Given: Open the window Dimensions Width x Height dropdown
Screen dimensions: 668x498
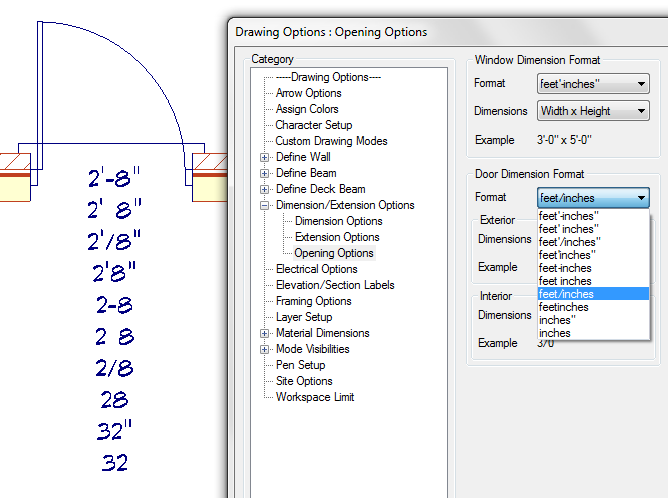Looking at the screenshot, I should pos(593,111).
